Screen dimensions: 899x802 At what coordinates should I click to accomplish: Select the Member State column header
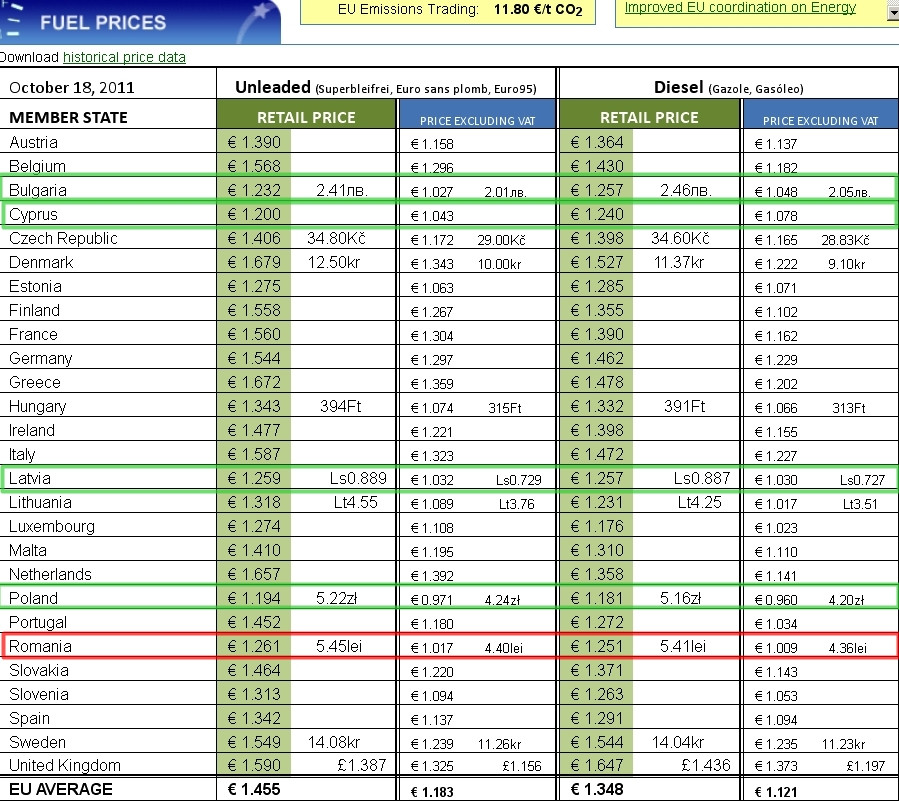[69, 118]
